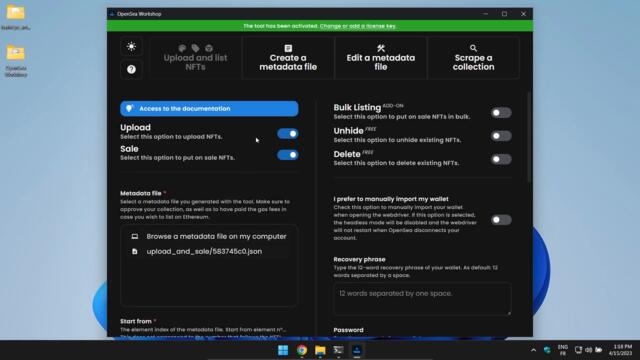Disable the Upload toggle
Image resolution: width=640 pixels, height=360 pixels.
(x=288, y=133)
